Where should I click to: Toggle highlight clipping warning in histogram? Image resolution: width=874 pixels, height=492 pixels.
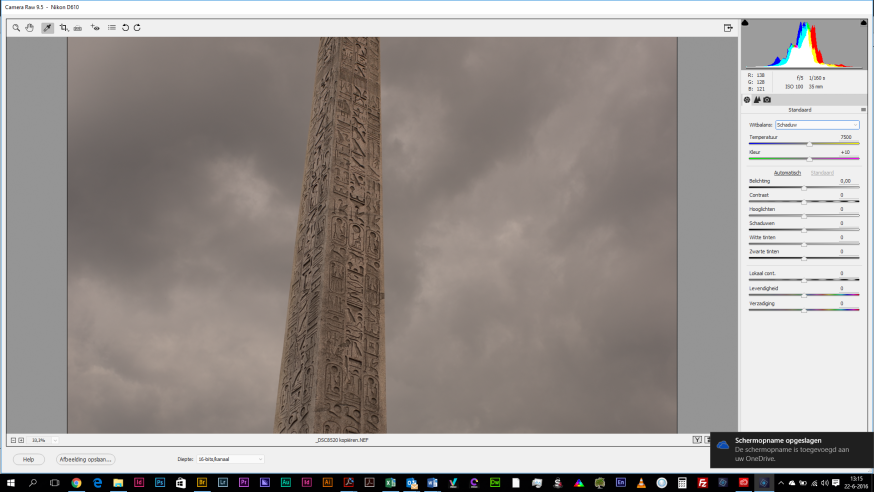point(863,21)
